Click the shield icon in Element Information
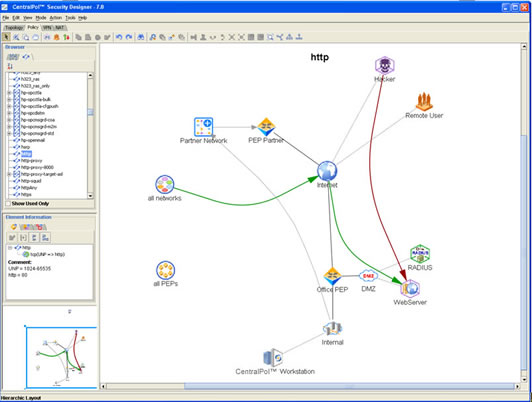Image resolution: width=532 pixels, height=402 pixels. [x=14, y=227]
